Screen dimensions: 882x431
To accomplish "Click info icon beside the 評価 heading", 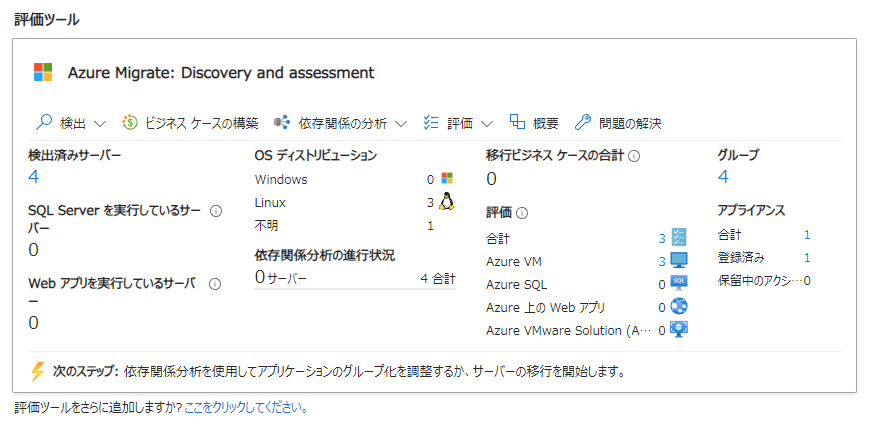I will coord(521,213).
